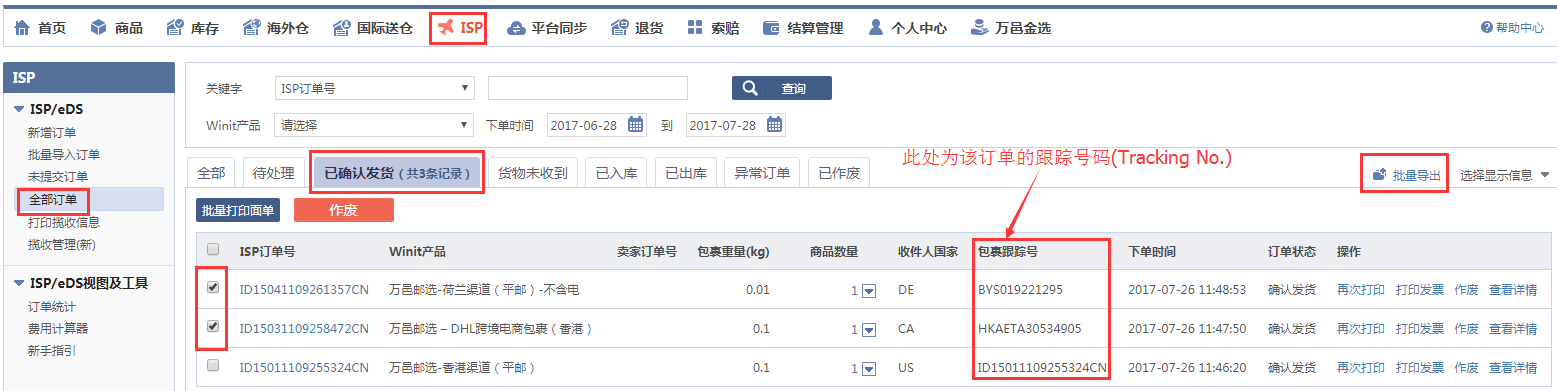
Task: Open 新手指引 in sidebar
Action: coord(52,350)
